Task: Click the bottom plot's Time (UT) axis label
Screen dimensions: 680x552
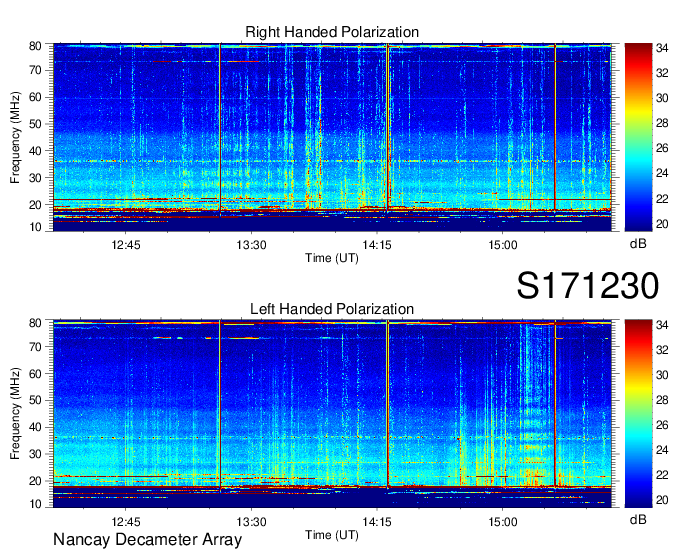Action: (x=332, y=535)
